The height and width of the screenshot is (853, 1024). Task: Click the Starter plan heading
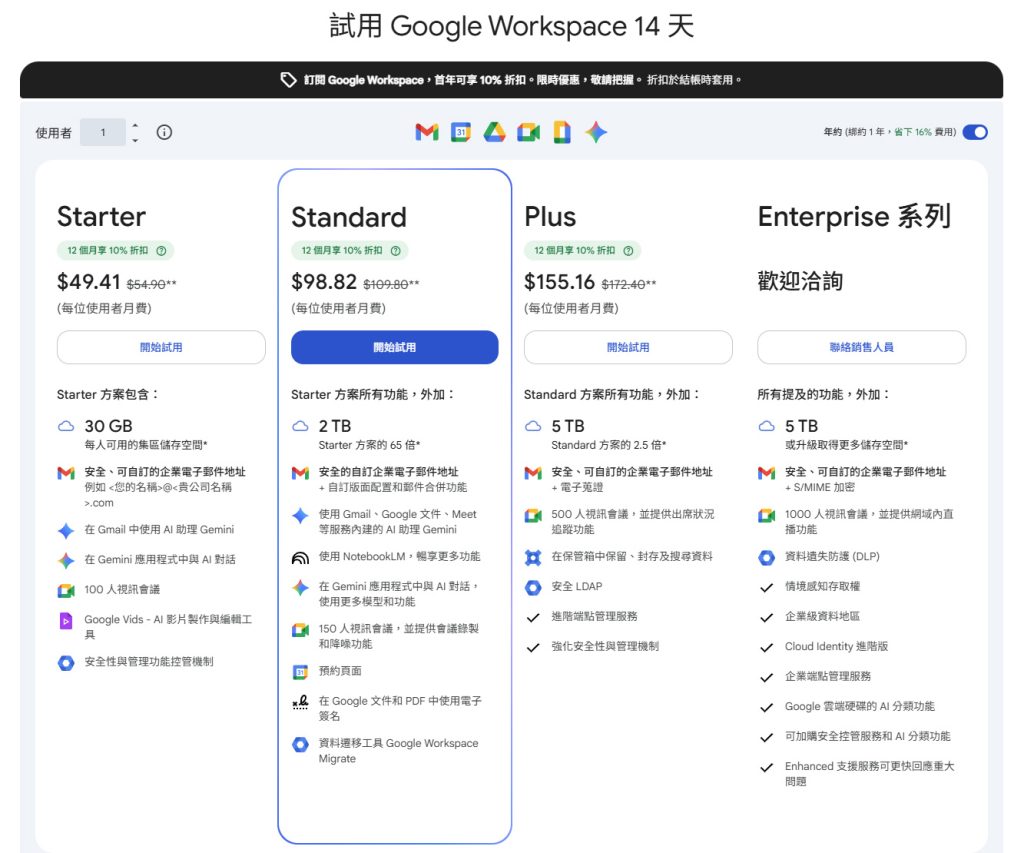pos(101,217)
